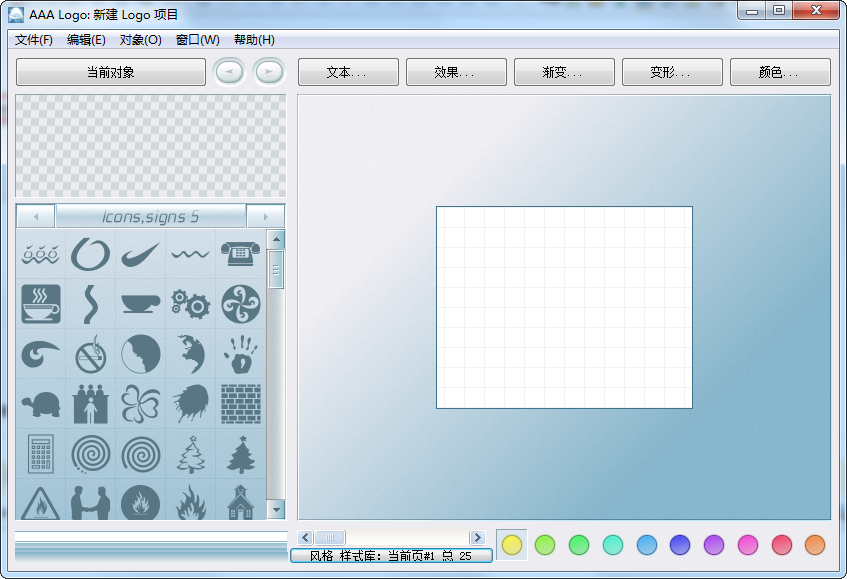Choose the calculator icon
Screen dimensions: 847x579
pos(41,454)
